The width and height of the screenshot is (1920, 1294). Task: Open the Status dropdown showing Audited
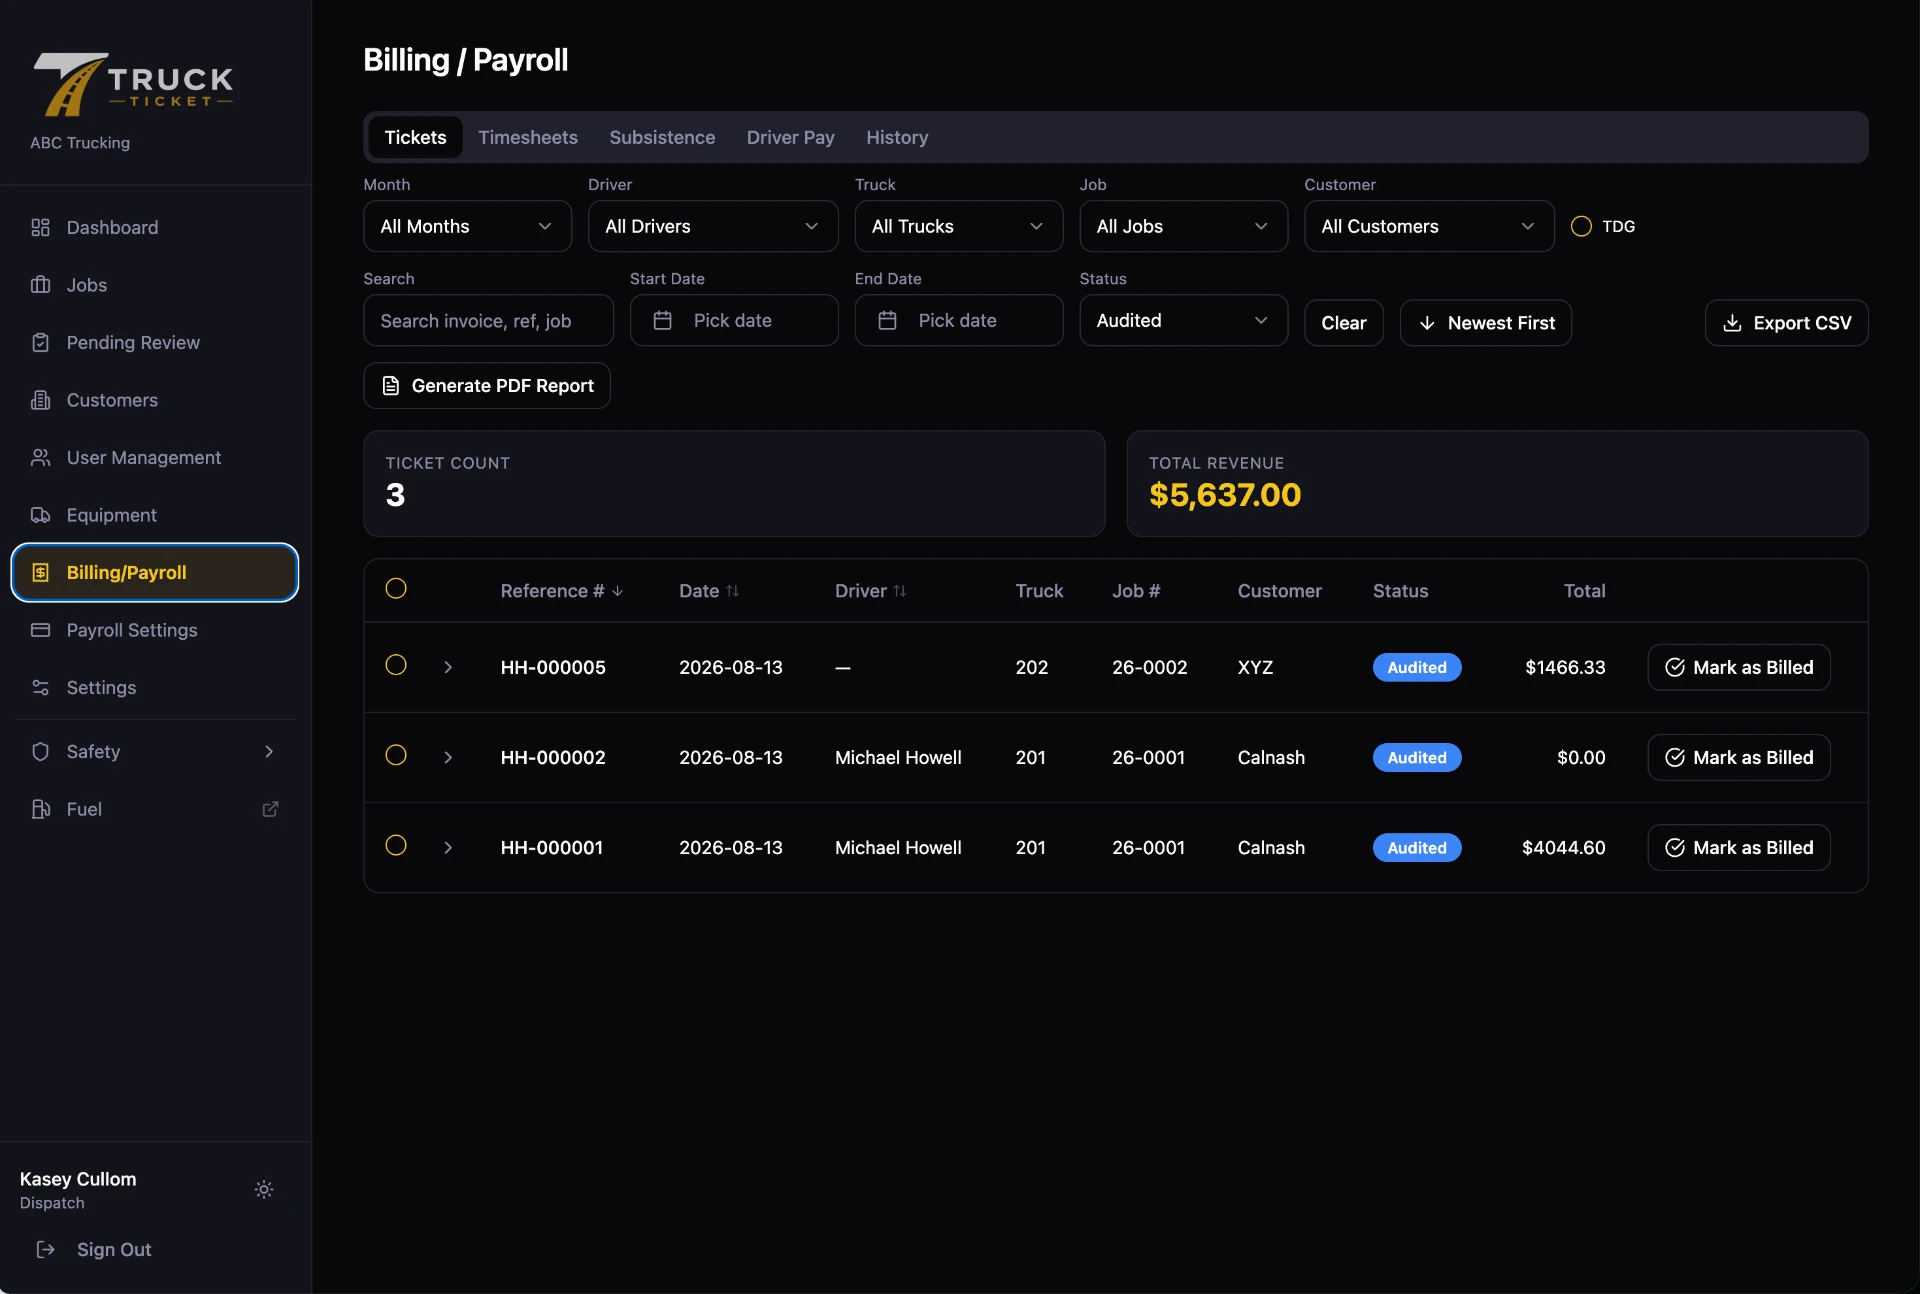click(1183, 320)
